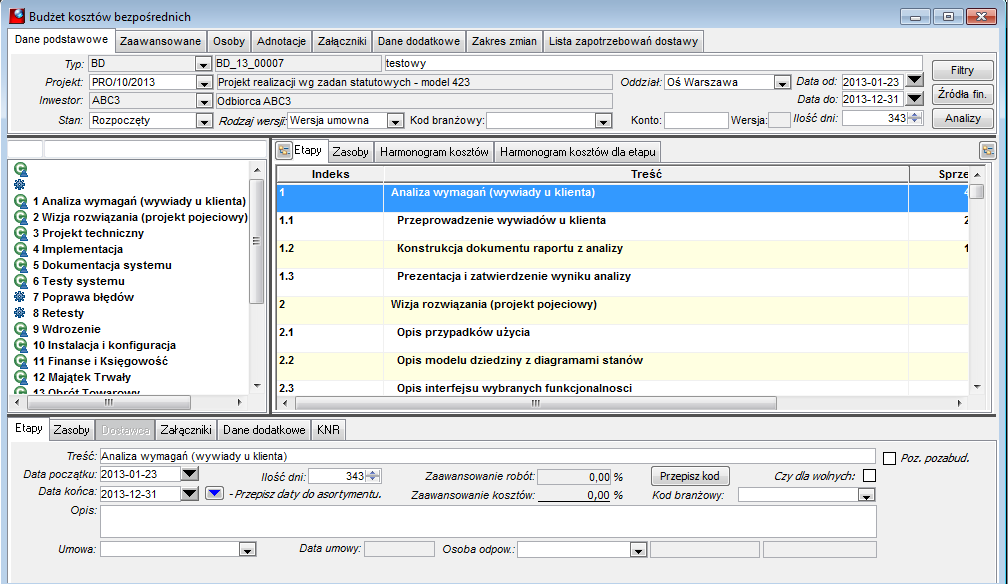Select row 1.2 Konstrukcja dokumentu raportu z analizy

[x=622, y=254]
